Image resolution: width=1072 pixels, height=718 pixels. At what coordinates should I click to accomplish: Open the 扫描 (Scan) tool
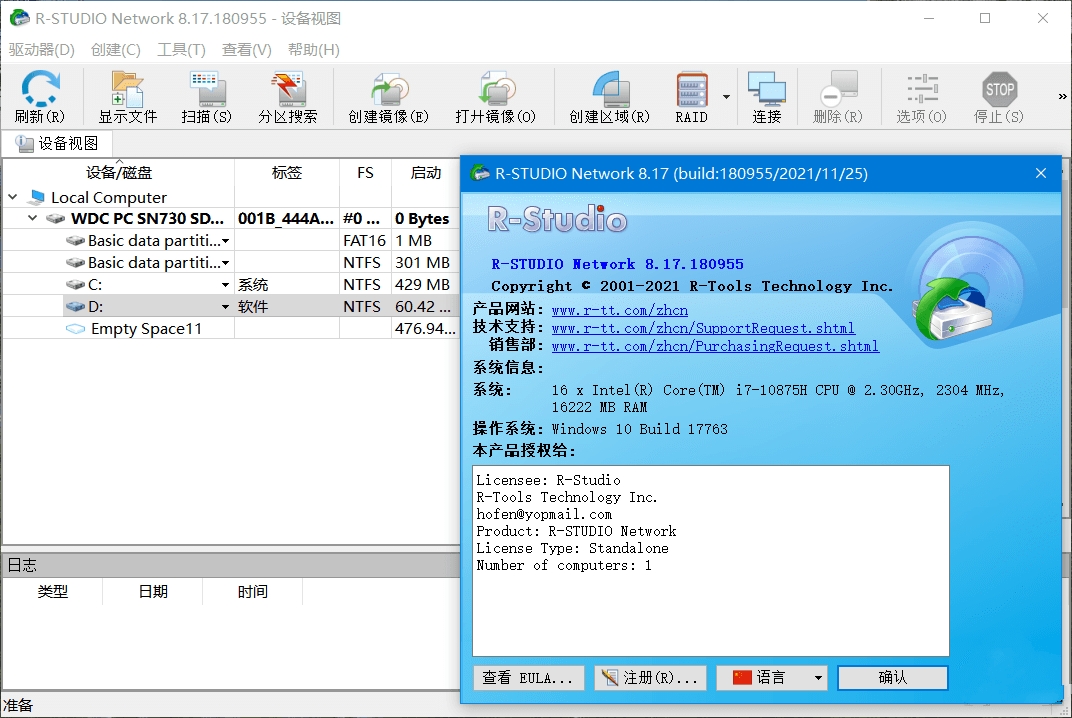pos(206,96)
